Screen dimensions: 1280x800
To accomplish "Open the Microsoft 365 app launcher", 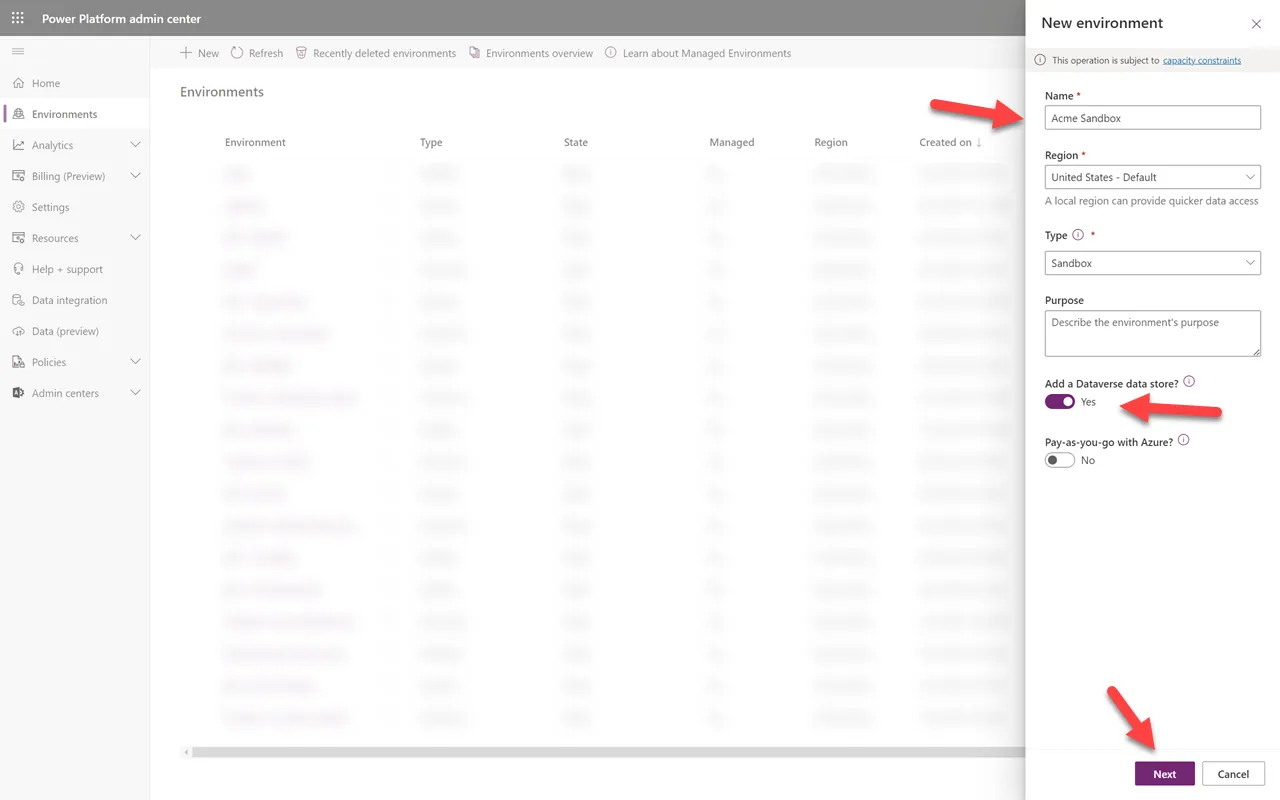I will [x=15, y=18].
